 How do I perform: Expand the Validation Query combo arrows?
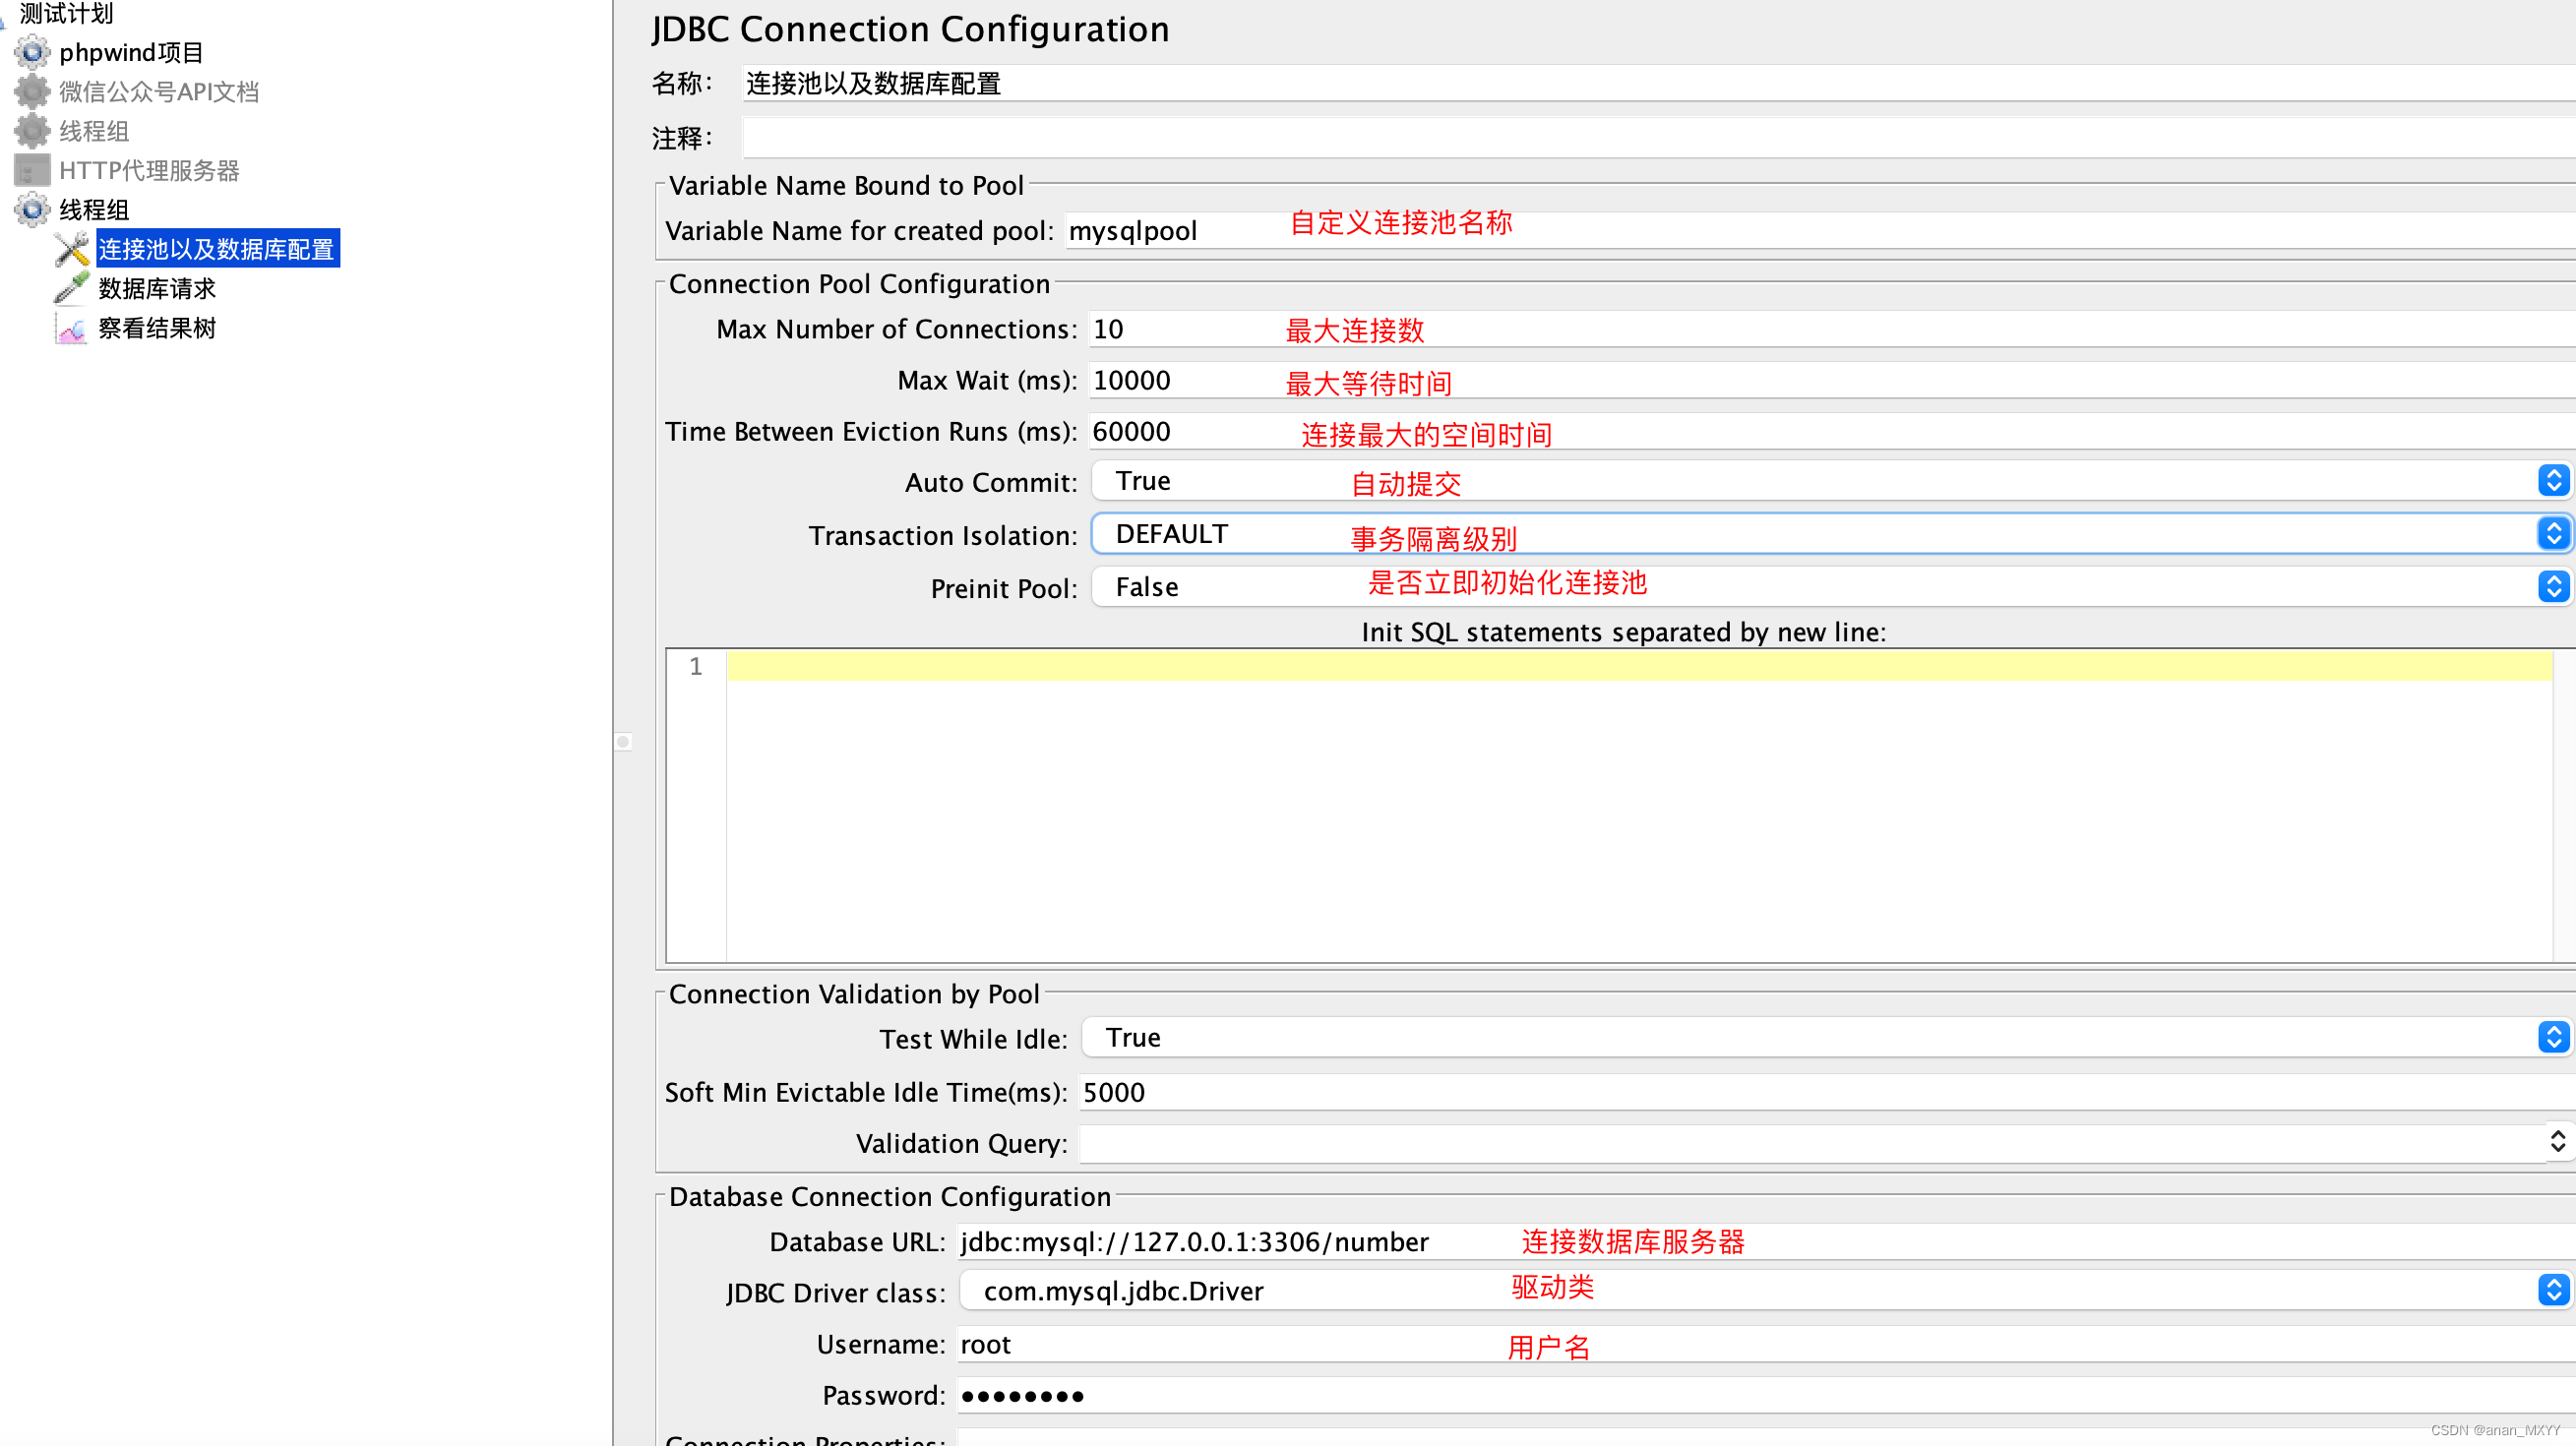2557,1142
